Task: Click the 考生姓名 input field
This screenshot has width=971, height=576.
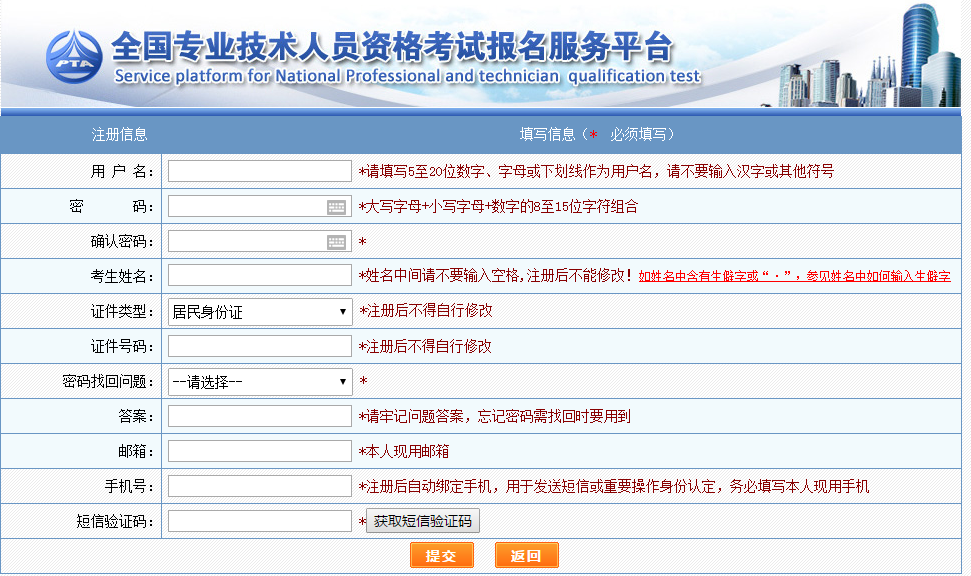Action: (x=259, y=276)
